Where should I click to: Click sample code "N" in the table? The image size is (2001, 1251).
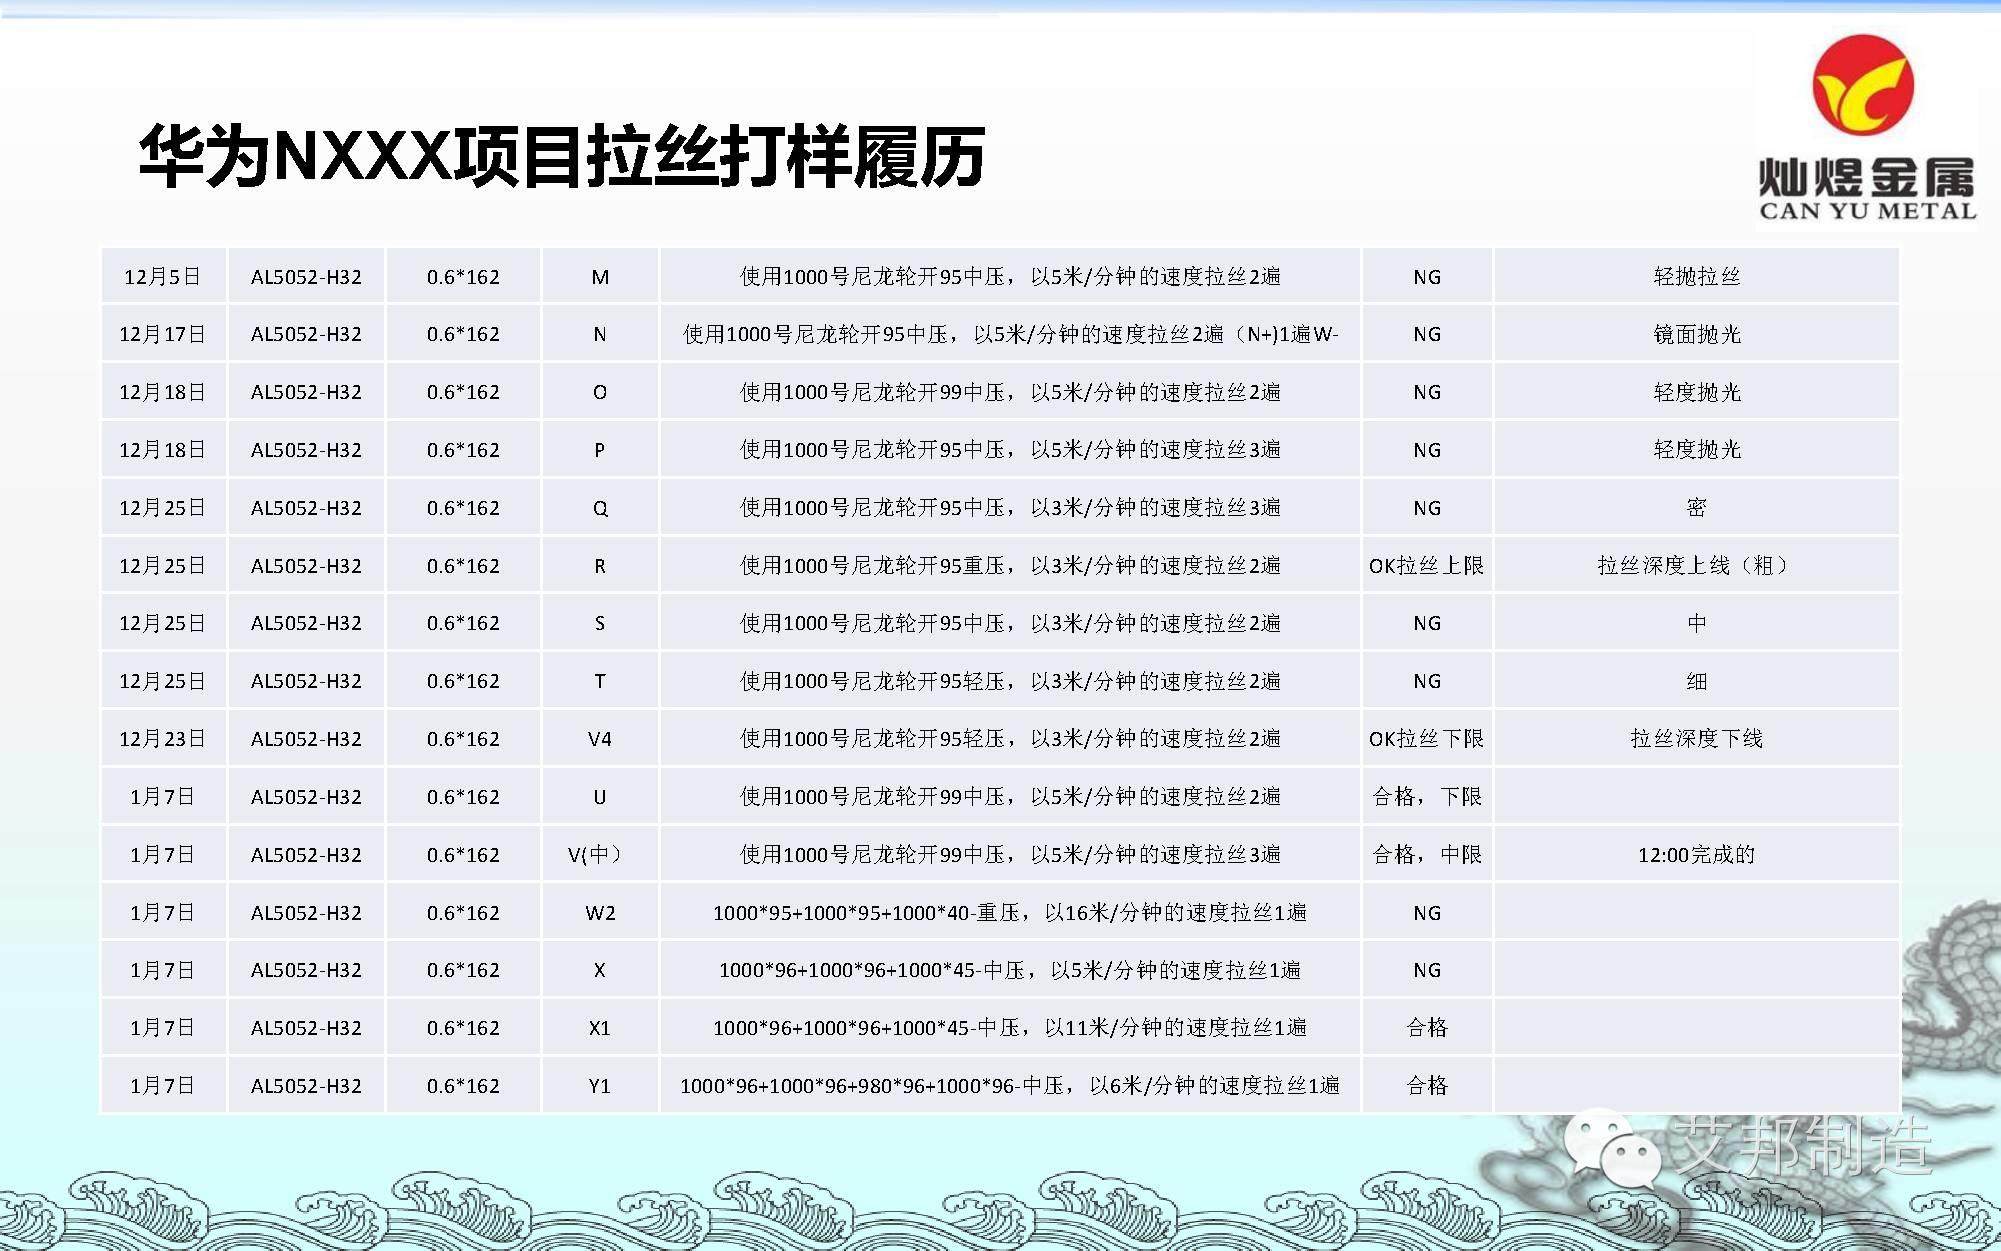point(600,334)
